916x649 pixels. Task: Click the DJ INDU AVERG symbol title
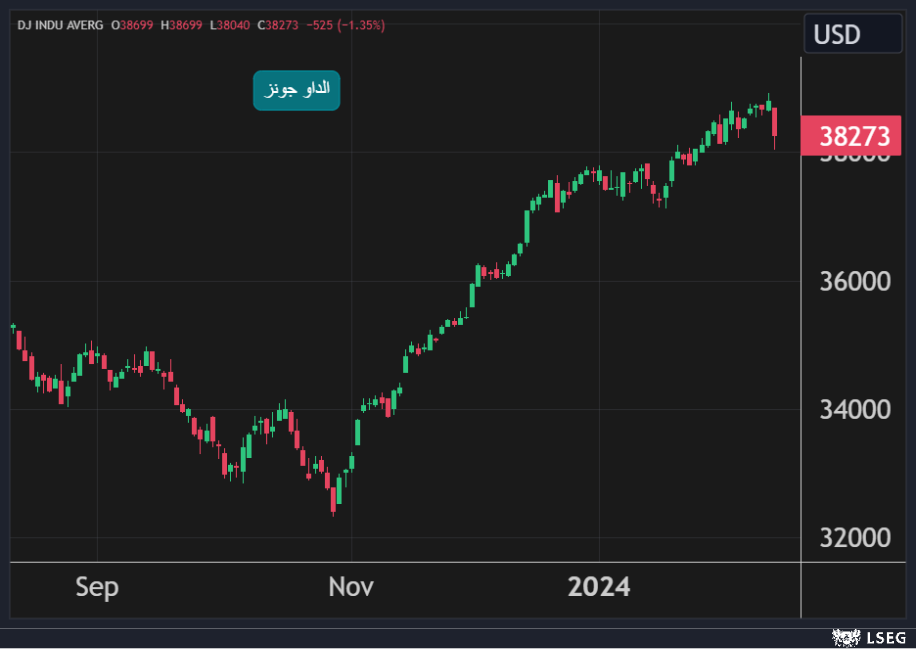point(60,26)
